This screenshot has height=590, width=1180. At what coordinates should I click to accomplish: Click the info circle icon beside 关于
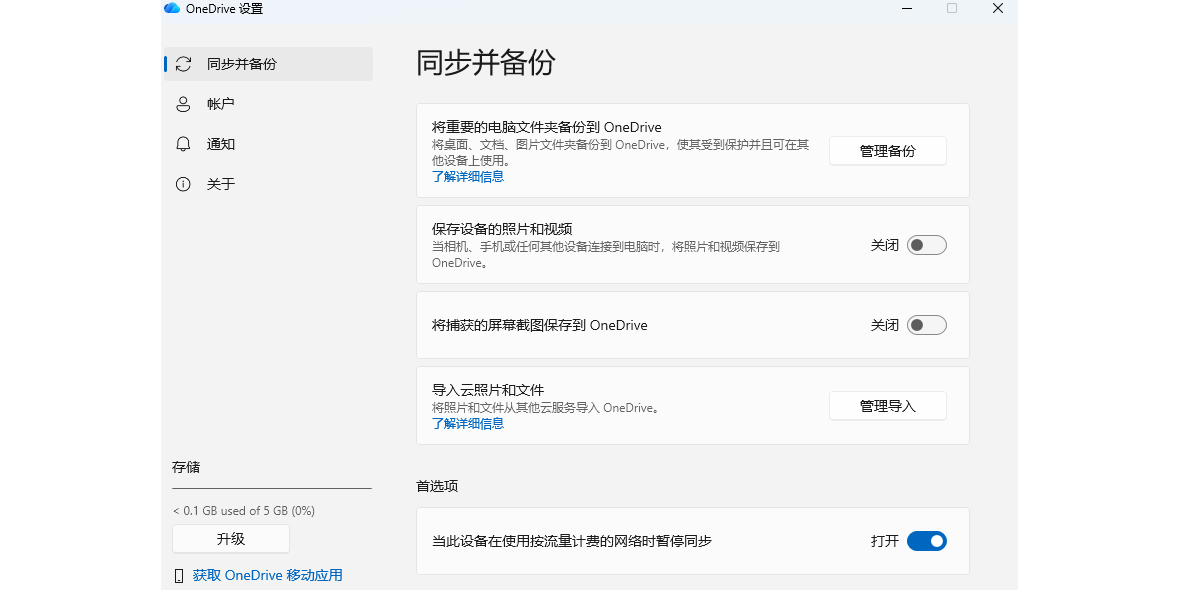pos(183,184)
